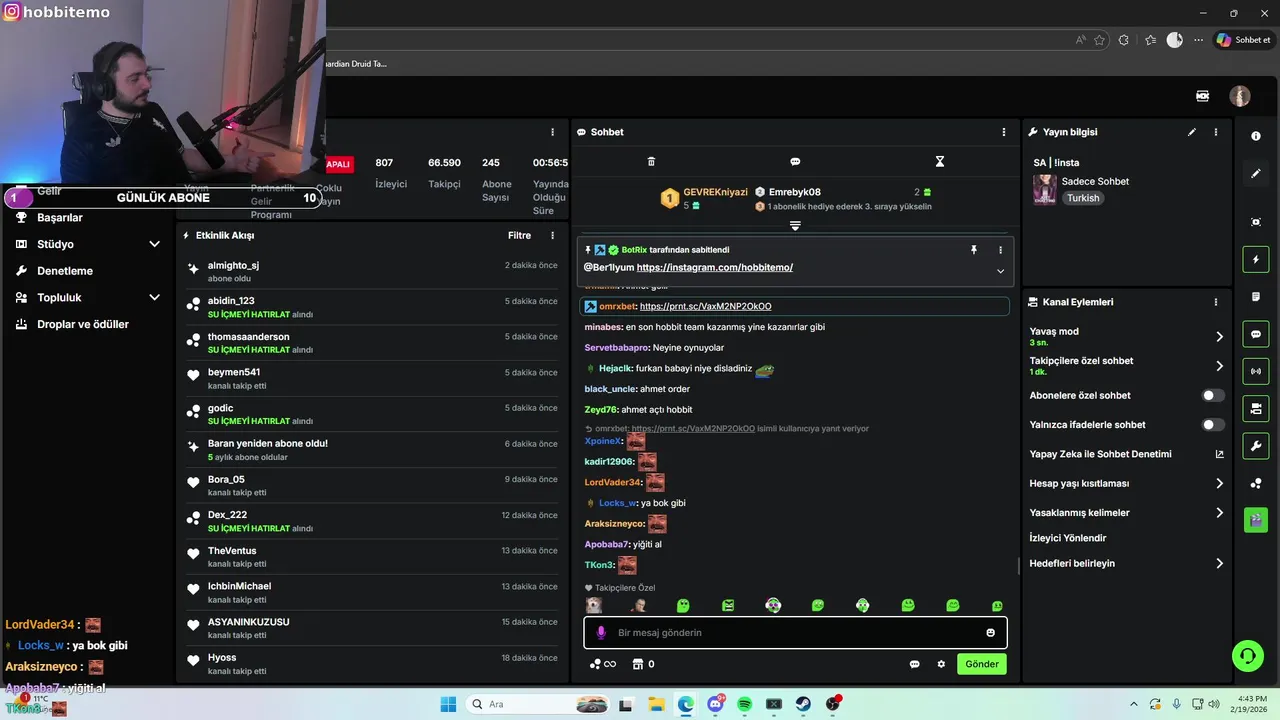Click the three-circles points icon in the right sidebar
1280x720 pixels.
(x=1256, y=483)
